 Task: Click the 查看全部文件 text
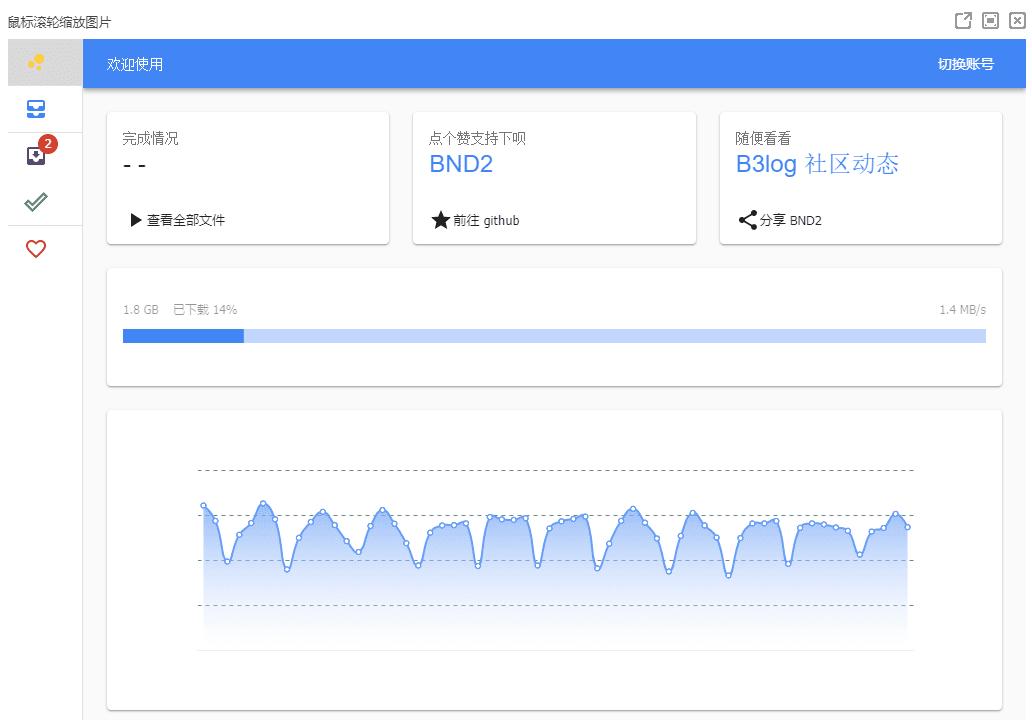point(186,220)
